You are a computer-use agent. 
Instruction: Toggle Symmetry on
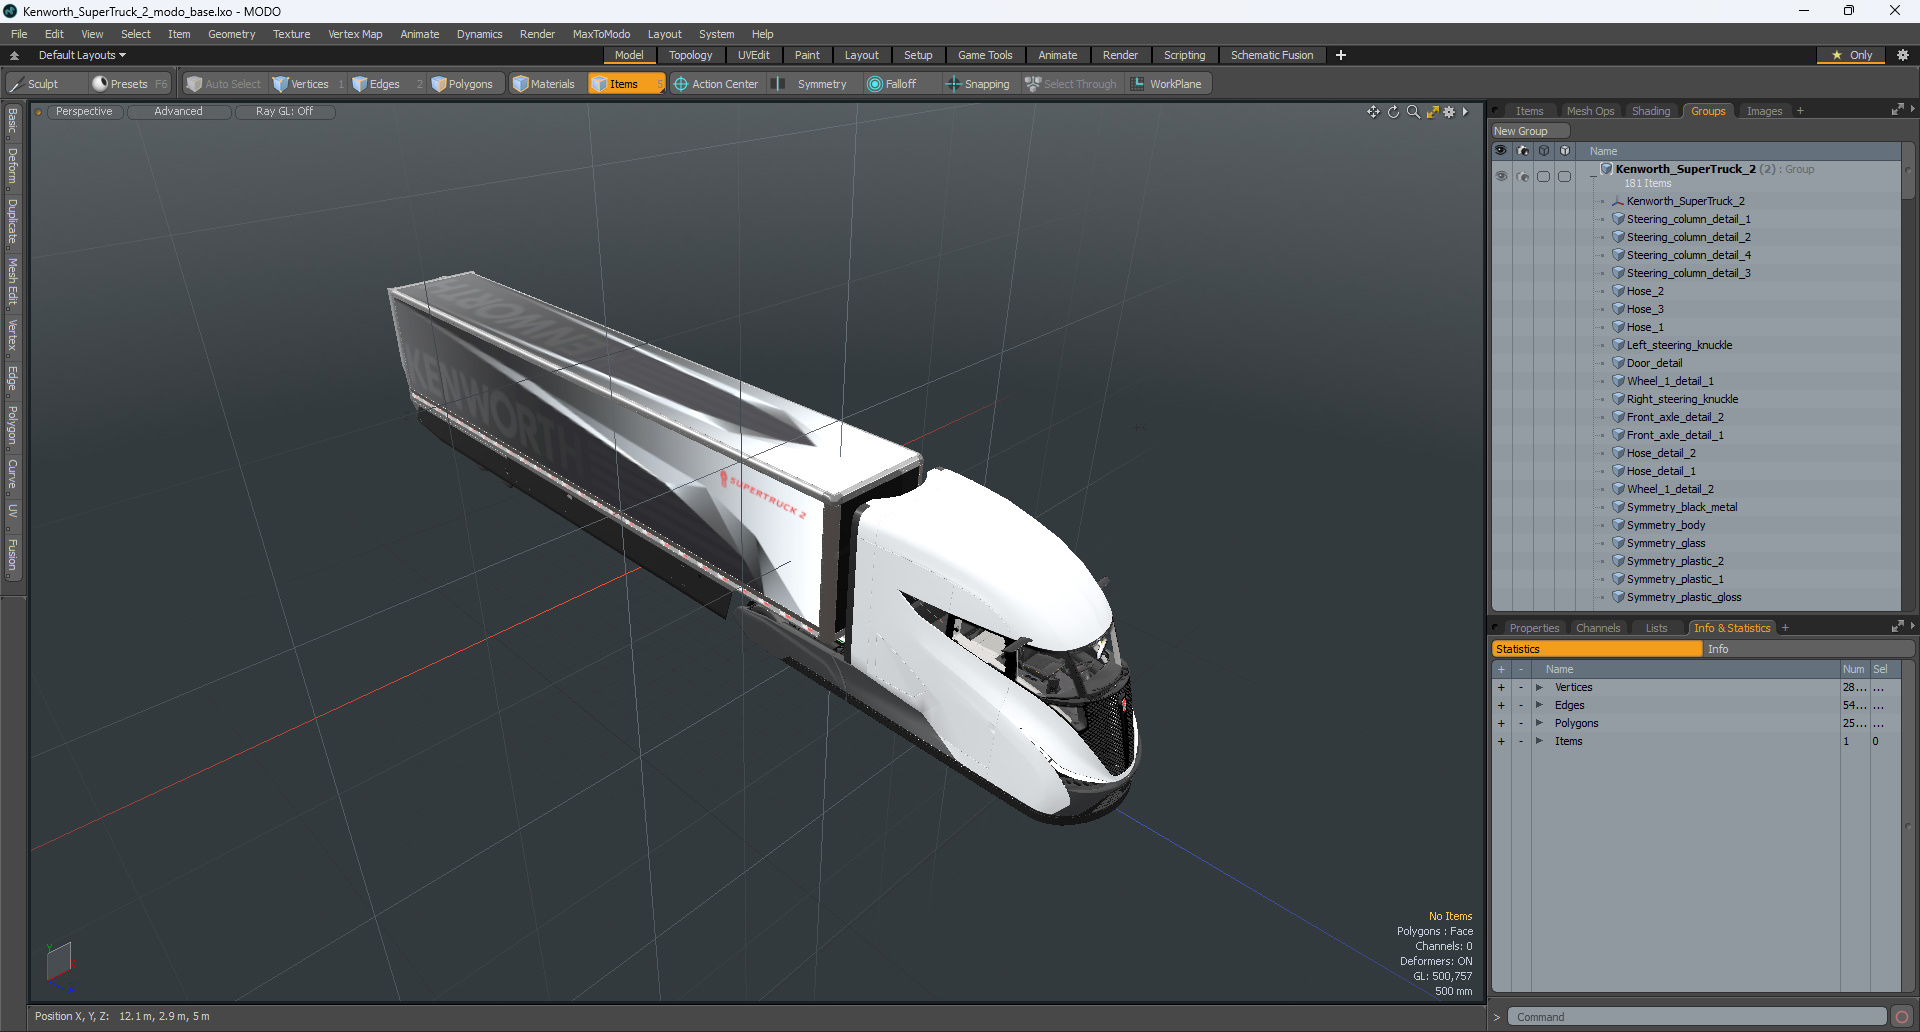click(812, 84)
